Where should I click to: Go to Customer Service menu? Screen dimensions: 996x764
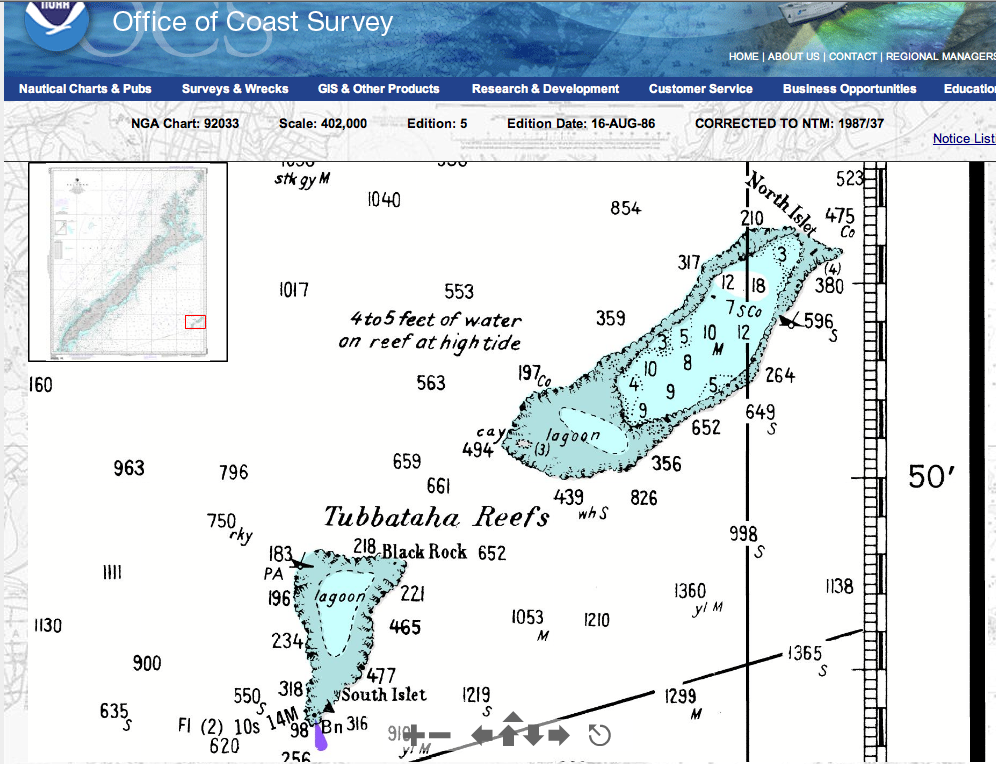point(701,89)
